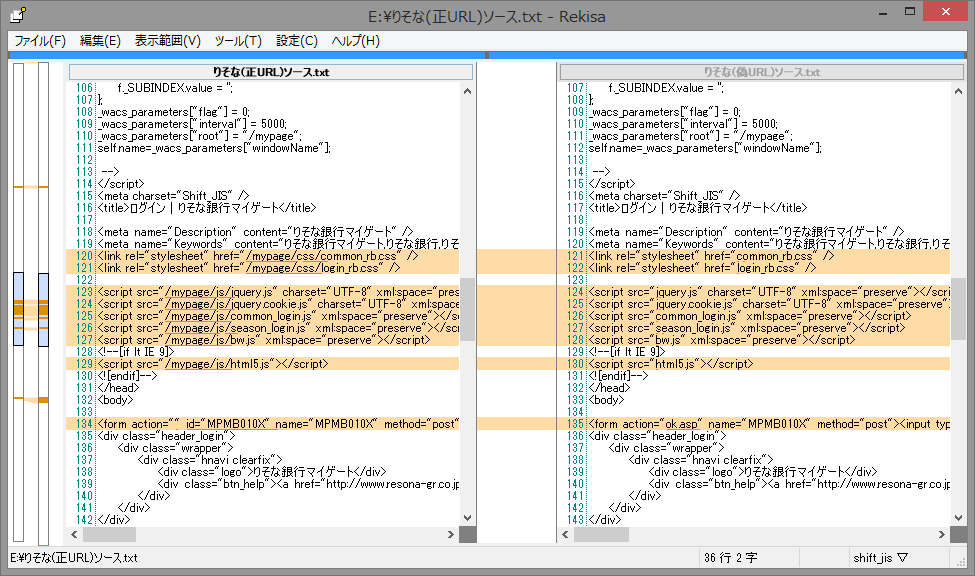Viewport: 975px width, 576px height.
Task: Click right pane vertical scroll up arrow
Action: [958, 91]
